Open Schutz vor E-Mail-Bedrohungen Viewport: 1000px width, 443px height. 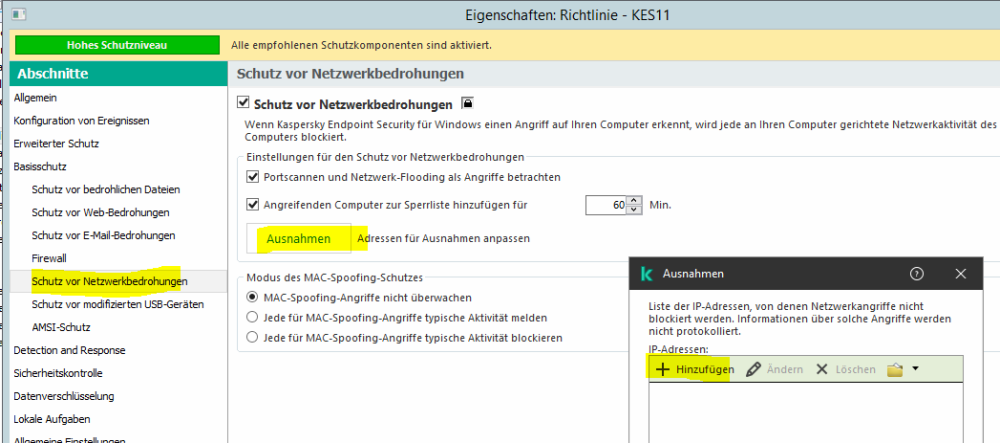point(103,235)
